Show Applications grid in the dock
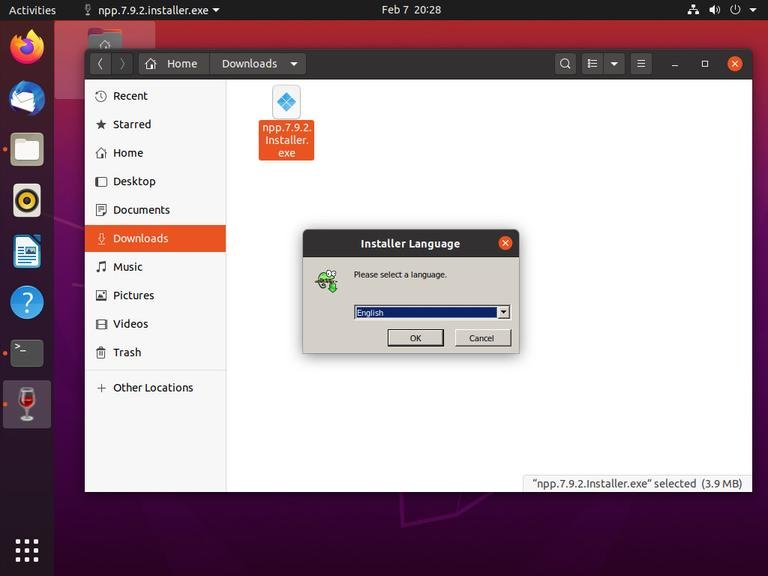This screenshot has width=768, height=576. coord(27,549)
